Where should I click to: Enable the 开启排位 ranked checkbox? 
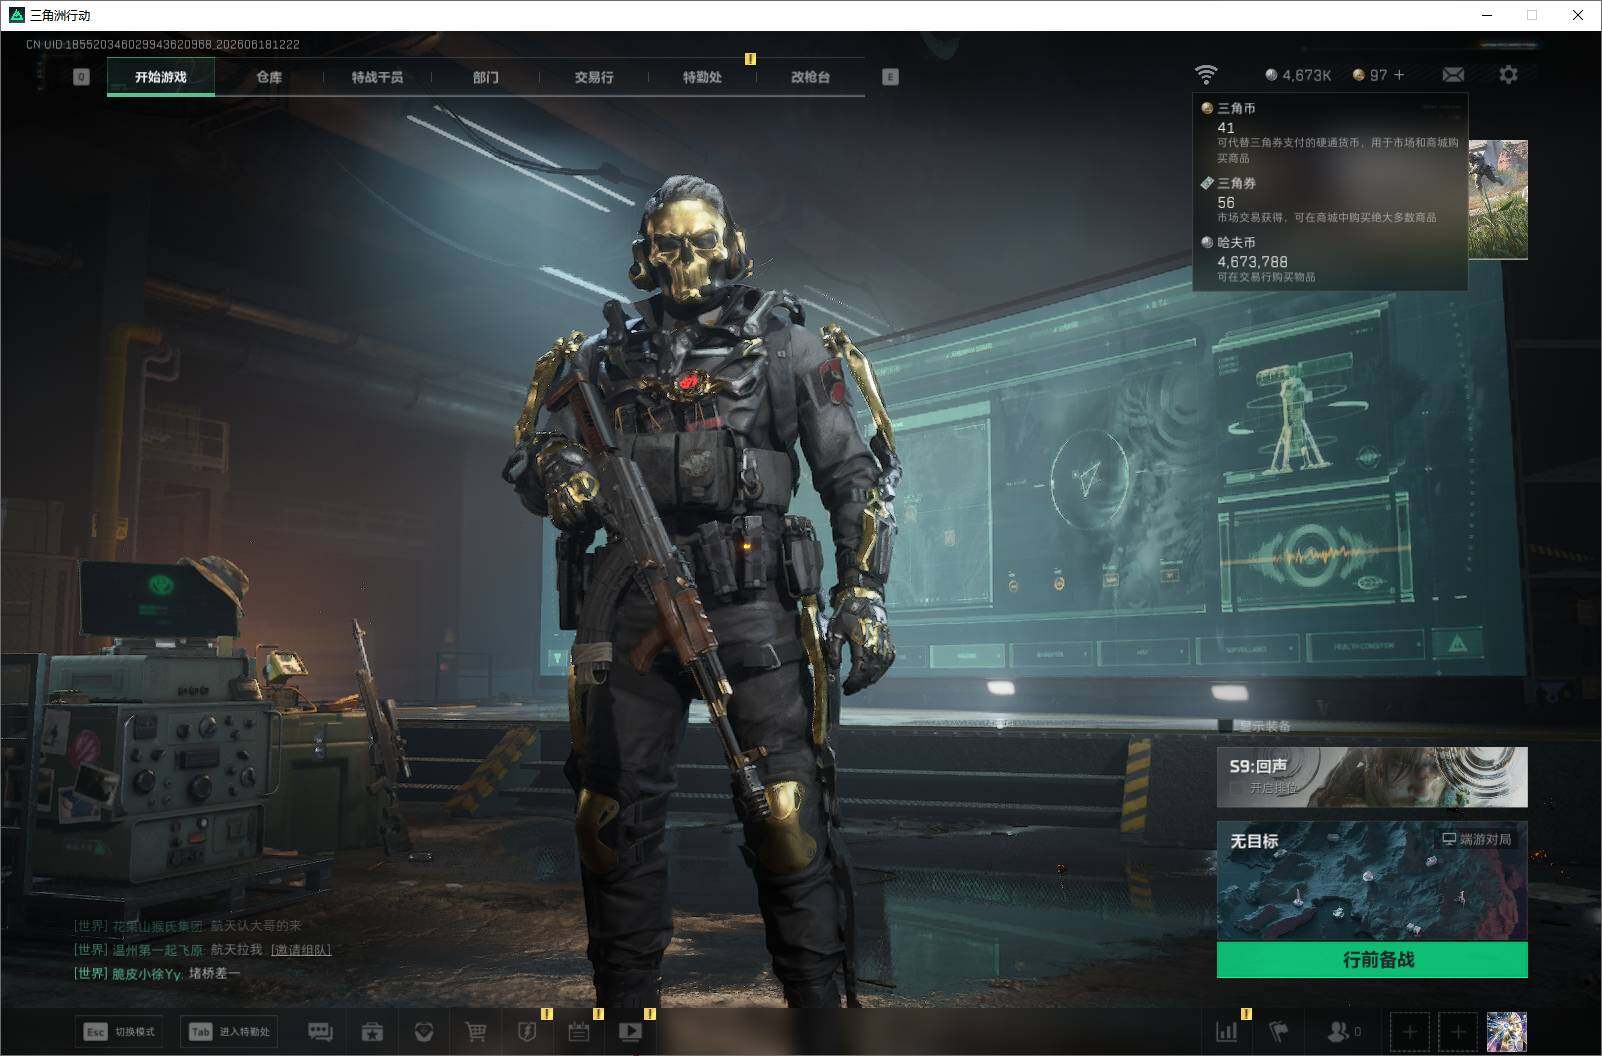1236,788
